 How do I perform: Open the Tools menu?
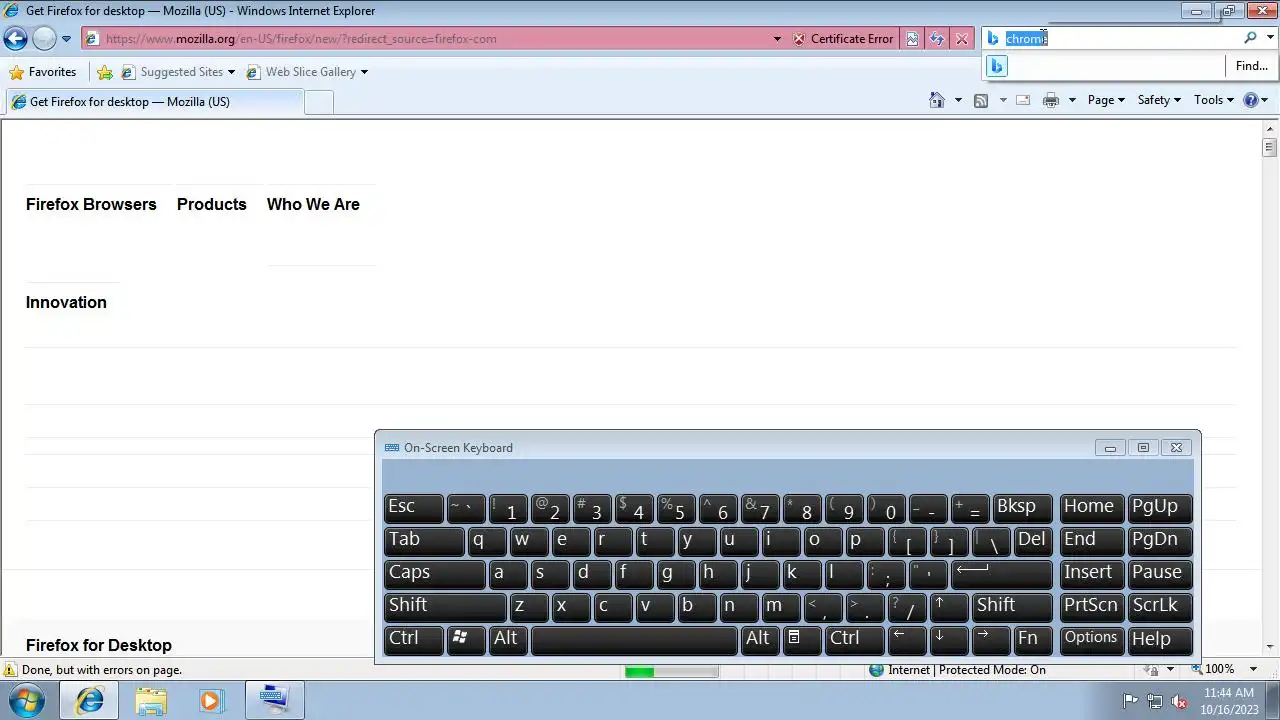(x=1214, y=100)
